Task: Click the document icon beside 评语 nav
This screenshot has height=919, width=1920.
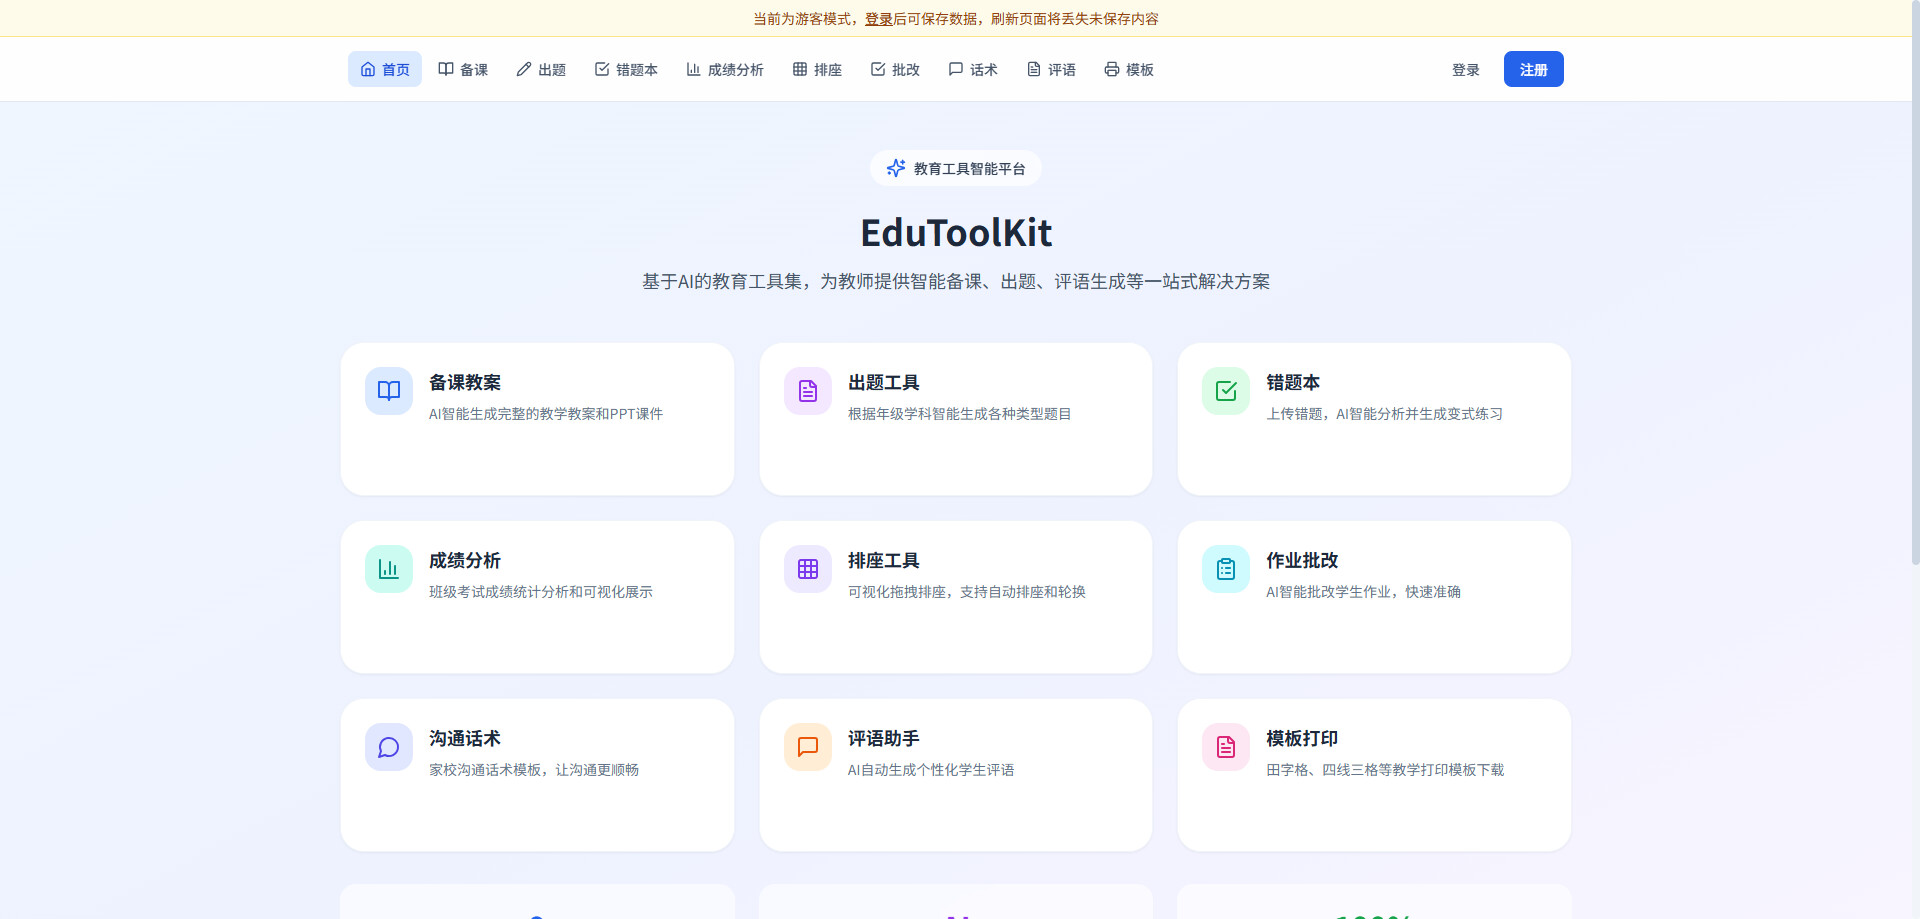Action: pyautogui.click(x=1034, y=69)
